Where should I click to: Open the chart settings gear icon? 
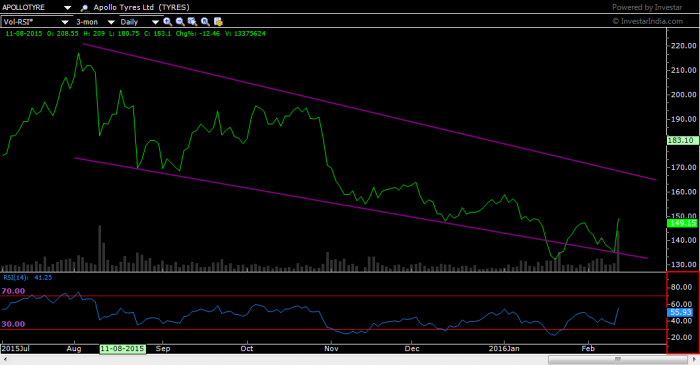click(x=218, y=21)
